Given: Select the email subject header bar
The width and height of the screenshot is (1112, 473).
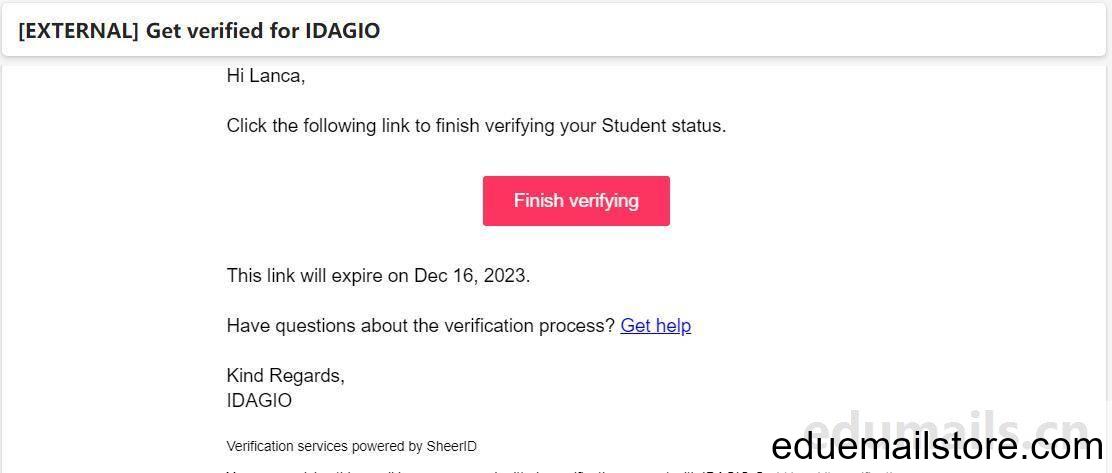Looking at the screenshot, I should pos(556,30).
